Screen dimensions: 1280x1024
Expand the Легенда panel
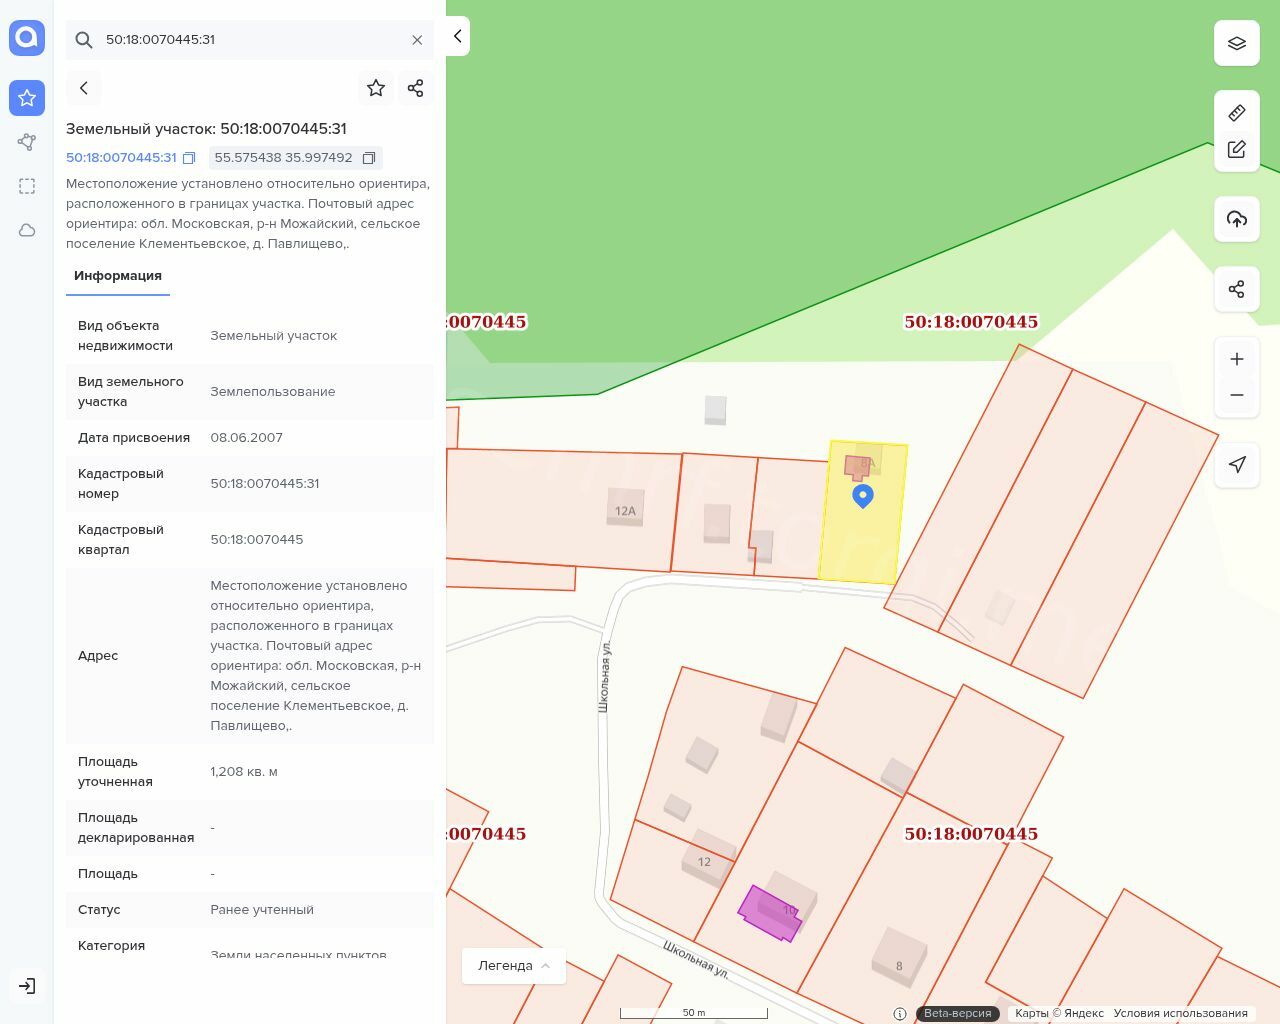coord(514,966)
